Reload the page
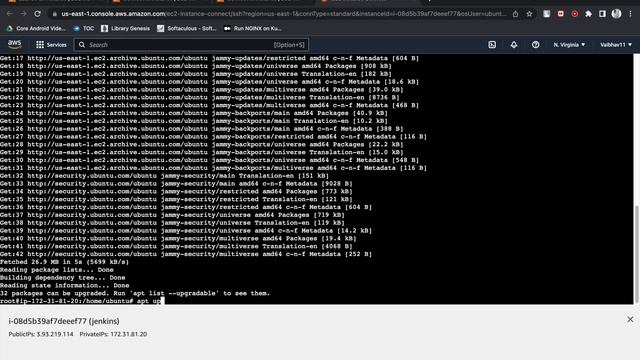The width and height of the screenshot is (640, 360). tap(37, 14)
